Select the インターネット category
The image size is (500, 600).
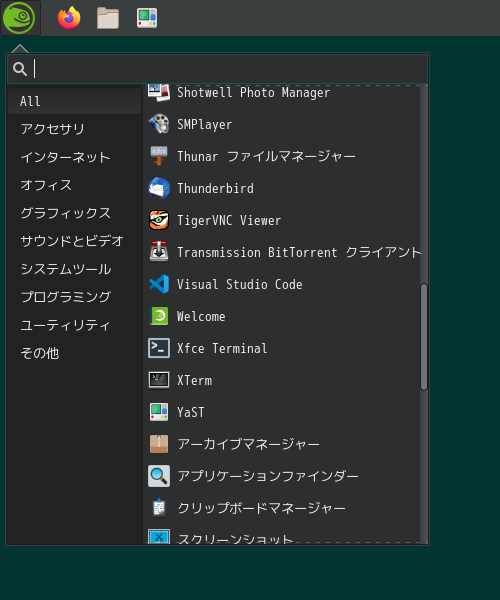tap(74, 157)
